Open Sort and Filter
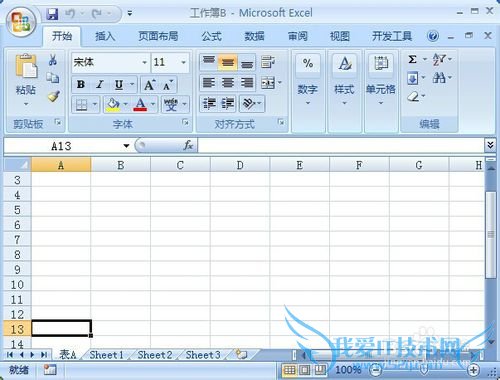The image size is (500, 380). 439,60
